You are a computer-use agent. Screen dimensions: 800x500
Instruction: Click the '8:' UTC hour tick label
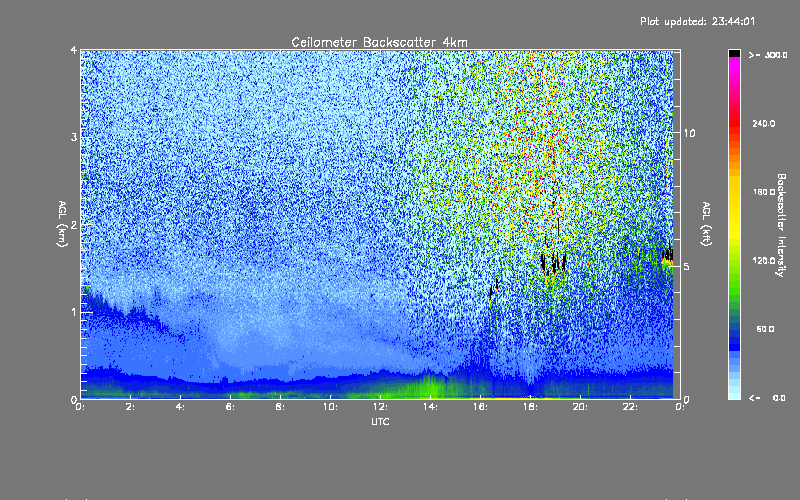pyautogui.click(x=280, y=407)
